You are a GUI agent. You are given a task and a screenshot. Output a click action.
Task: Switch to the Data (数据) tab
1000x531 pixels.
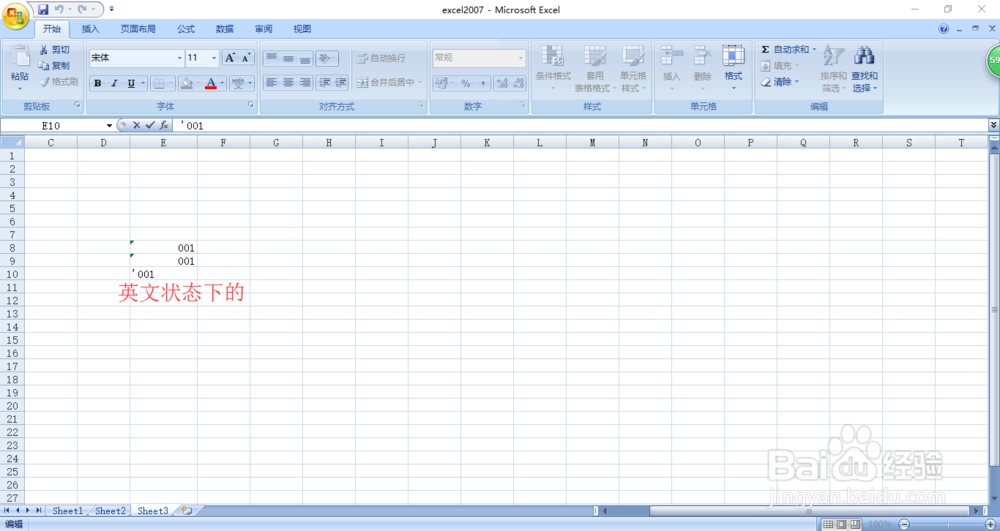224,29
